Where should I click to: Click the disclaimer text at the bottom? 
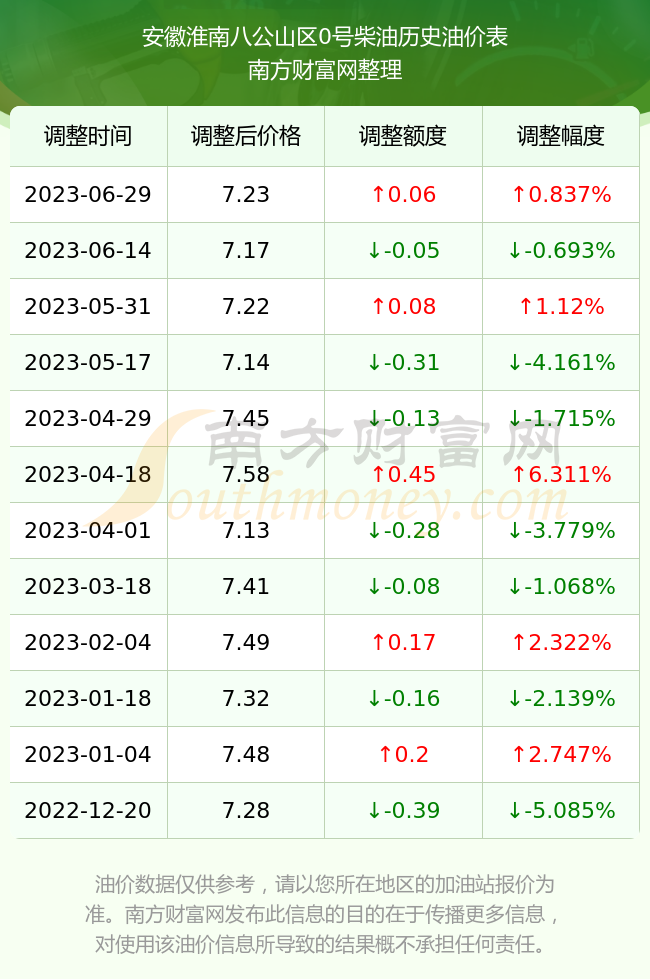tap(324, 914)
